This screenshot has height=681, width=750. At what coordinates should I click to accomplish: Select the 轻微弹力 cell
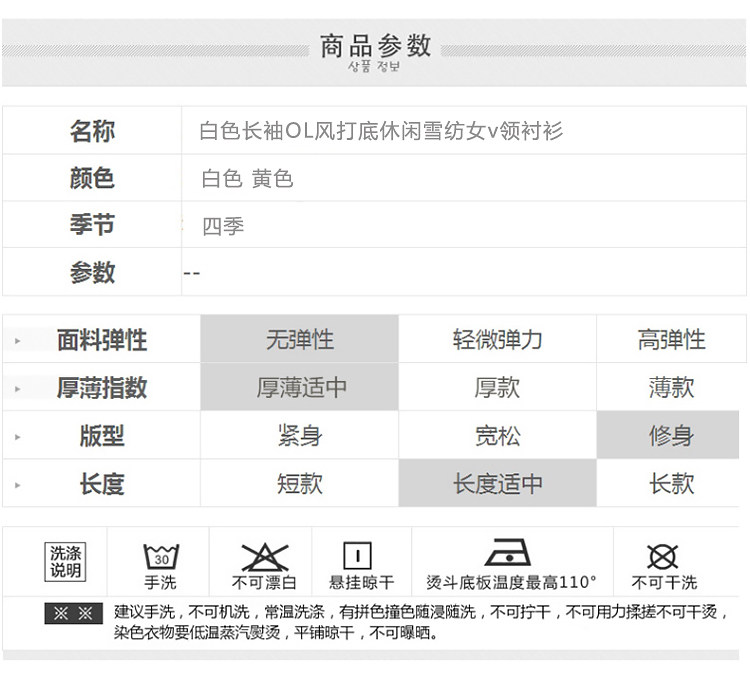click(497, 339)
